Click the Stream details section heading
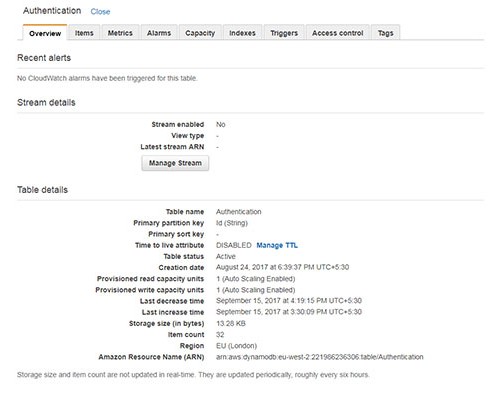This screenshot has height=400, width=495. [46, 102]
